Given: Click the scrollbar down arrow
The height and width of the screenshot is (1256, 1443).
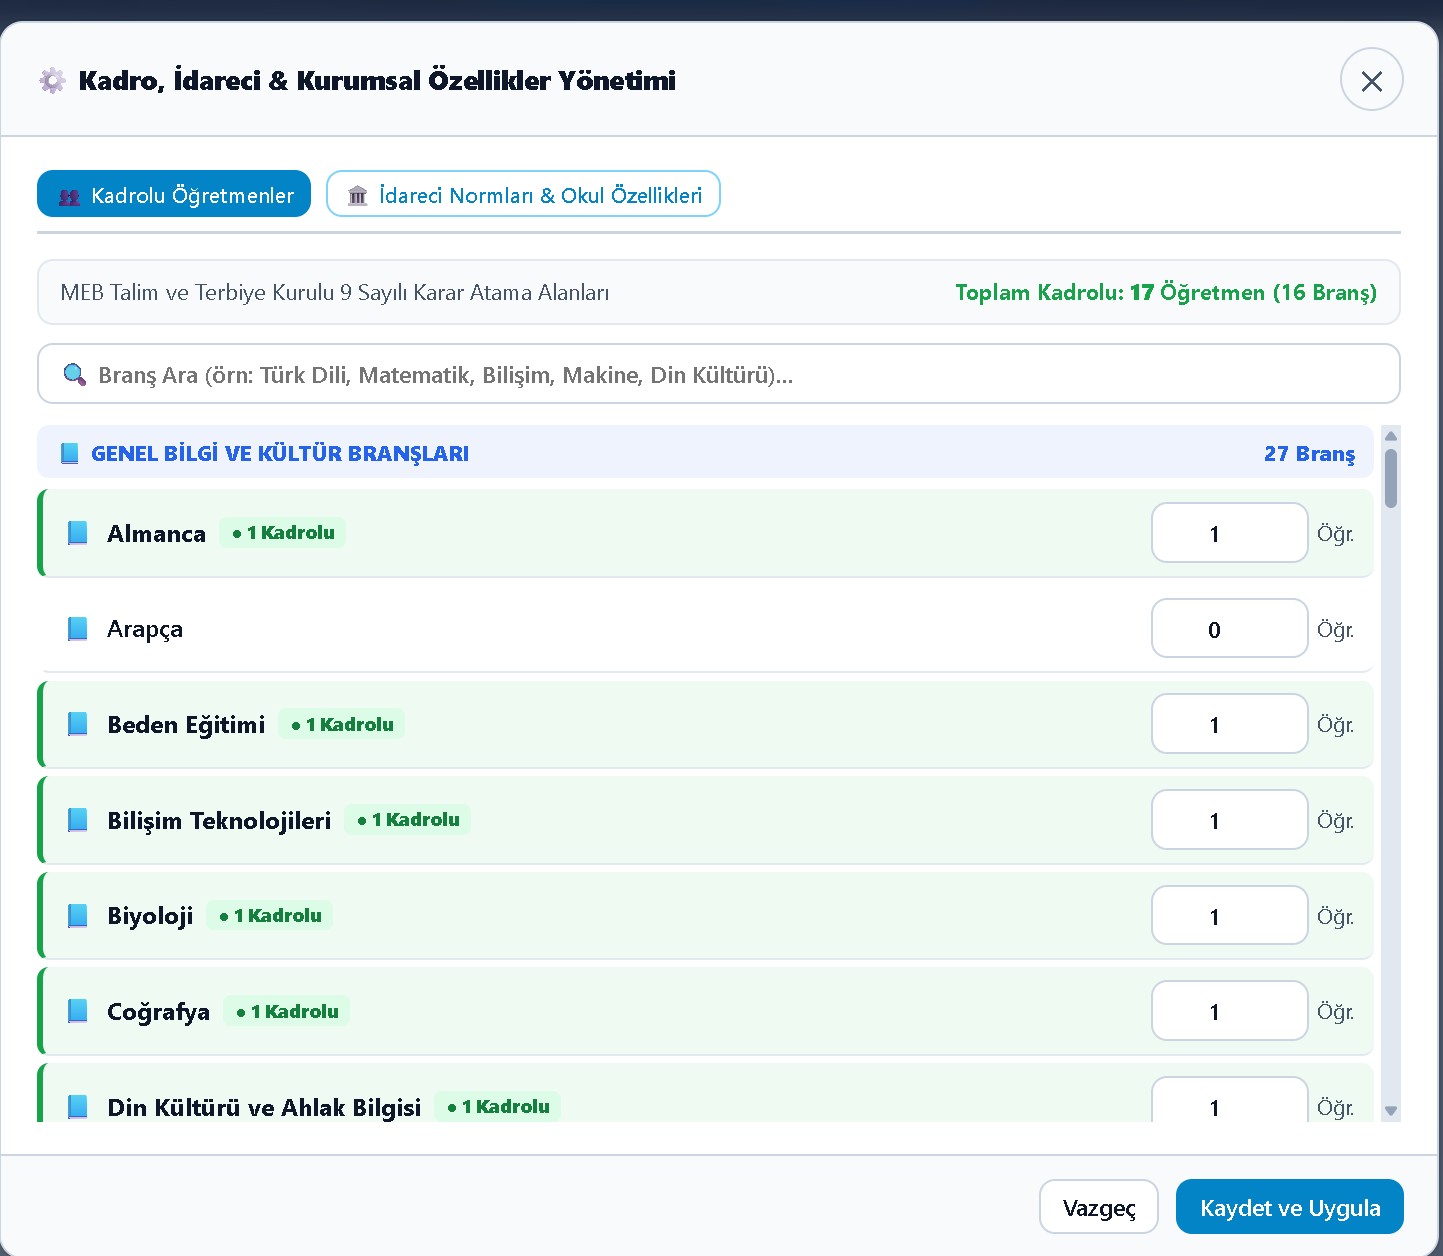Looking at the screenshot, I should coord(1390,1111).
